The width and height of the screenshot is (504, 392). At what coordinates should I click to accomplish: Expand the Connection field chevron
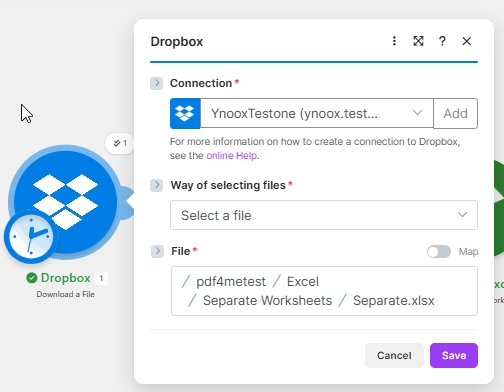[x=156, y=83]
